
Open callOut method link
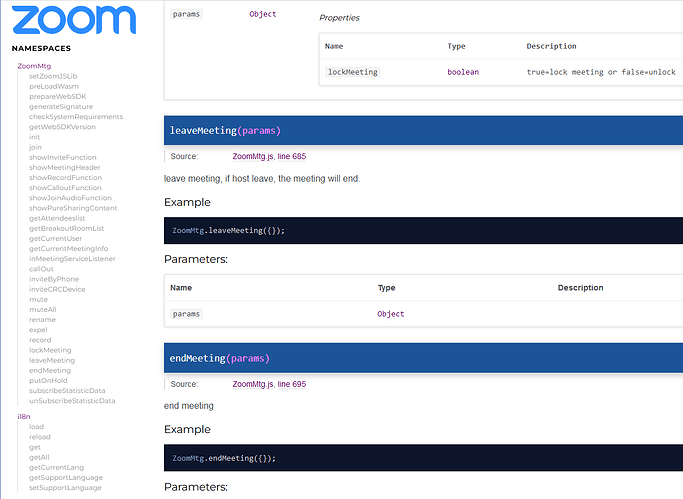coord(41,269)
